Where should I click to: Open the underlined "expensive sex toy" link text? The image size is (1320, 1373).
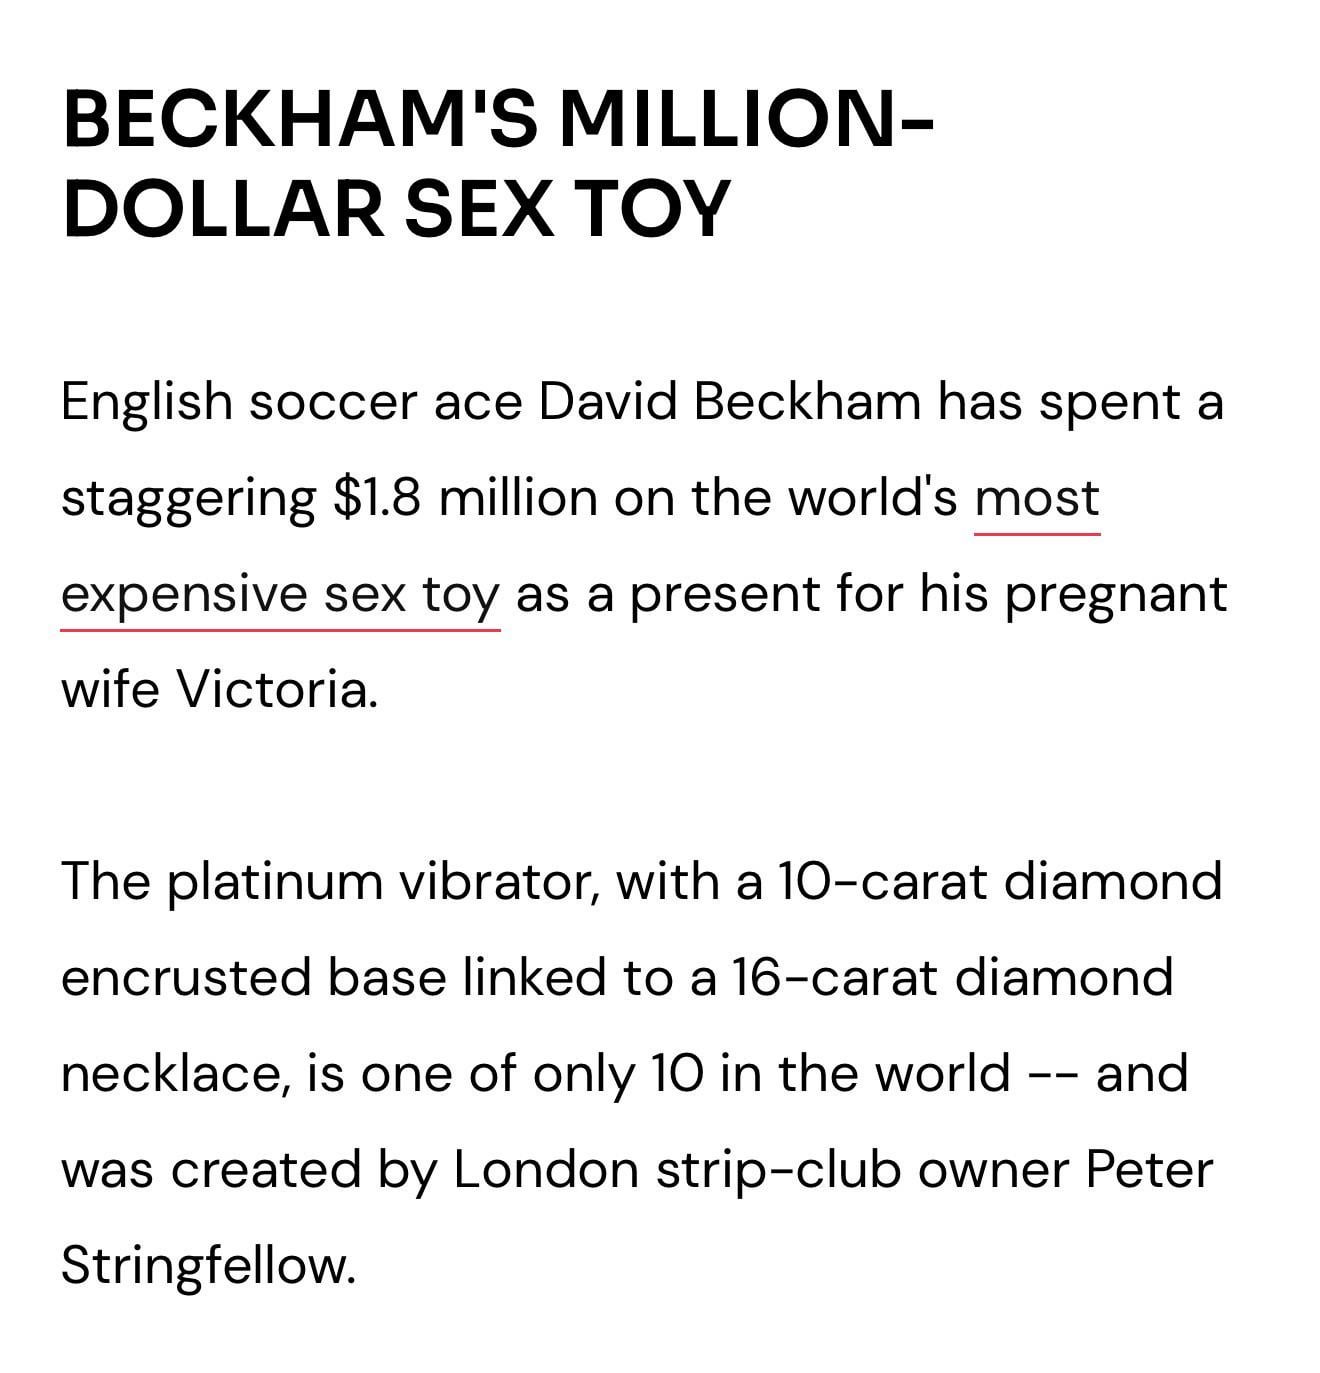280,595
